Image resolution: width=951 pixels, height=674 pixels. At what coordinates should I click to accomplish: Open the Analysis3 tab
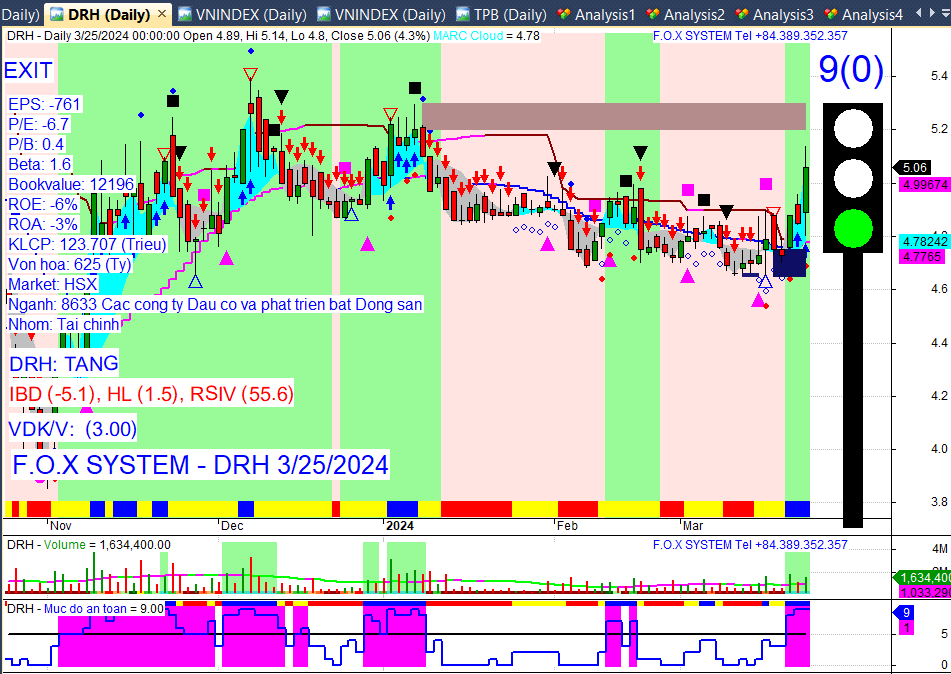tap(775, 14)
